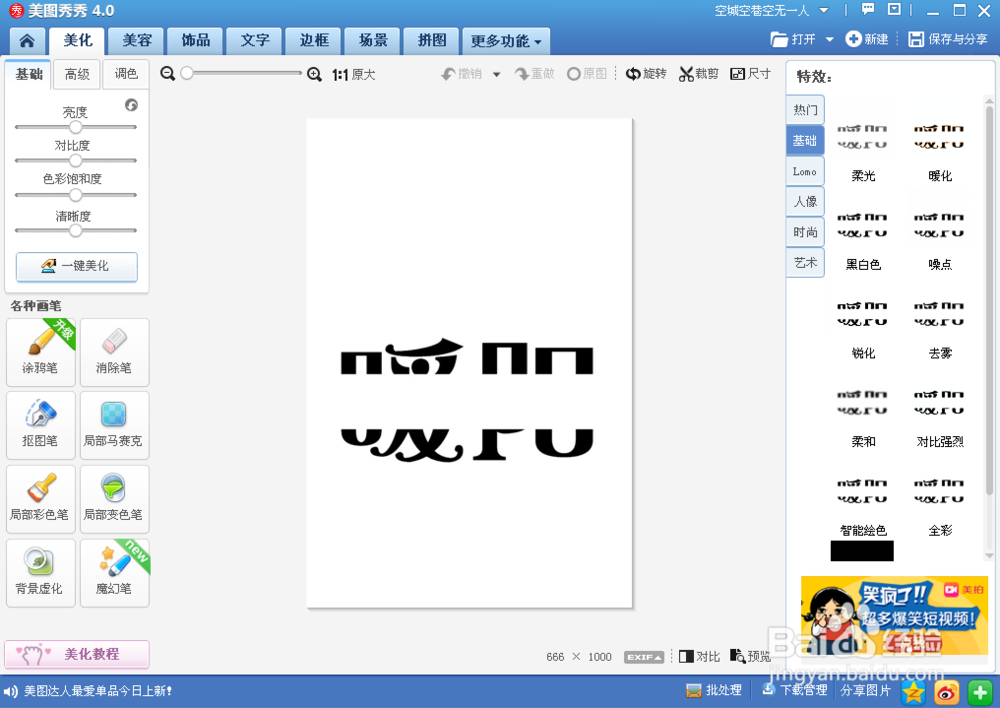Select the 局部变色笔 recolor tool
This screenshot has height=708, width=1000.
pyautogui.click(x=115, y=499)
